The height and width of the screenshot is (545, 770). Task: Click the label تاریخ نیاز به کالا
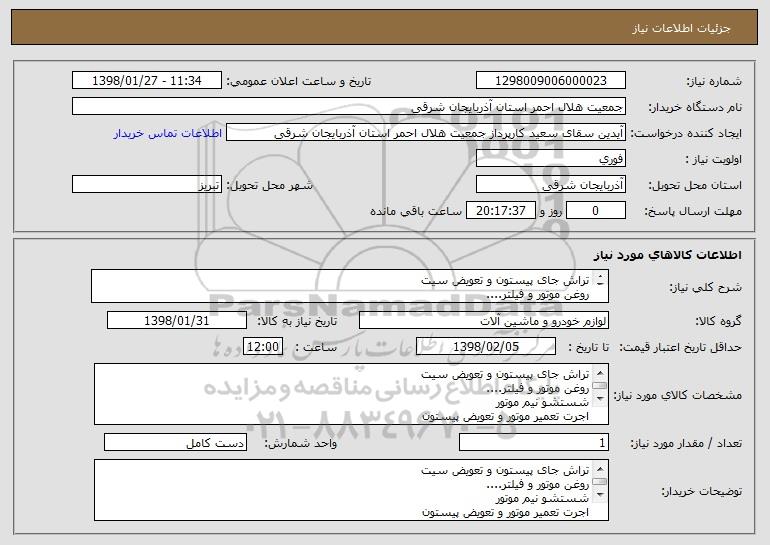(x=297, y=321)
